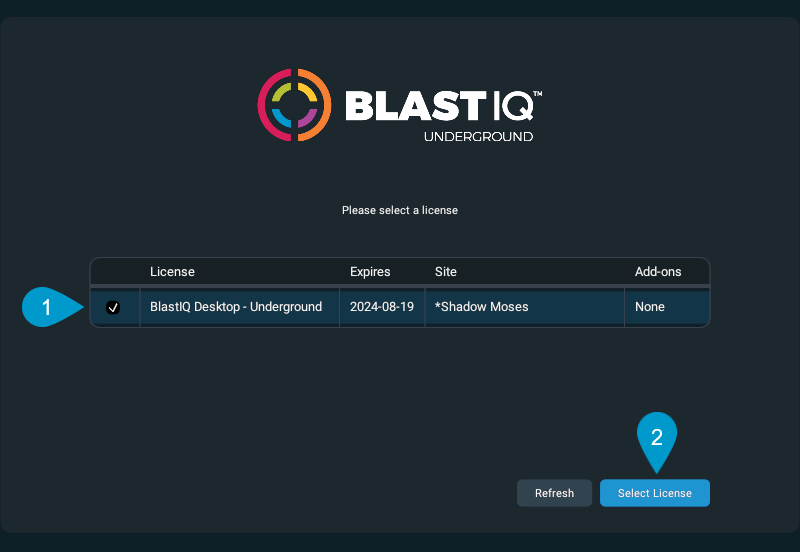Image resolution: width=800 pixels, height=552 pixels.
Task: Click the Site column header
Action: coord(445,271)
